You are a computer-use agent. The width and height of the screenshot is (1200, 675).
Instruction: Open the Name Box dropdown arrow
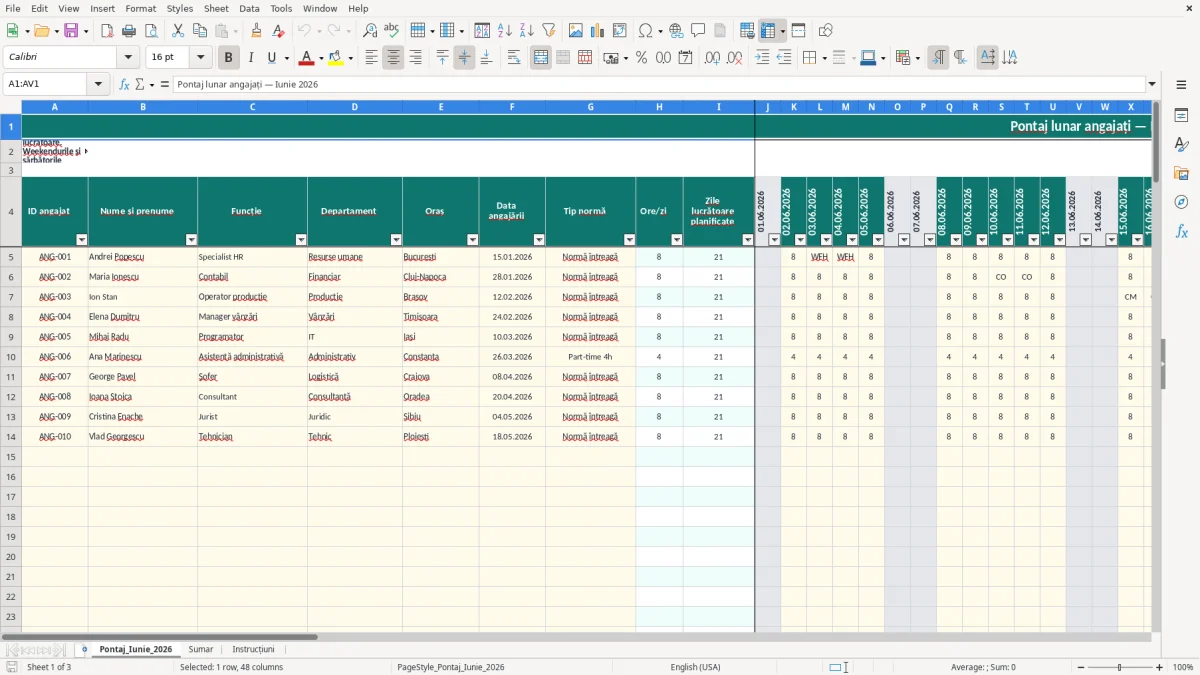[x=98, y=84]
